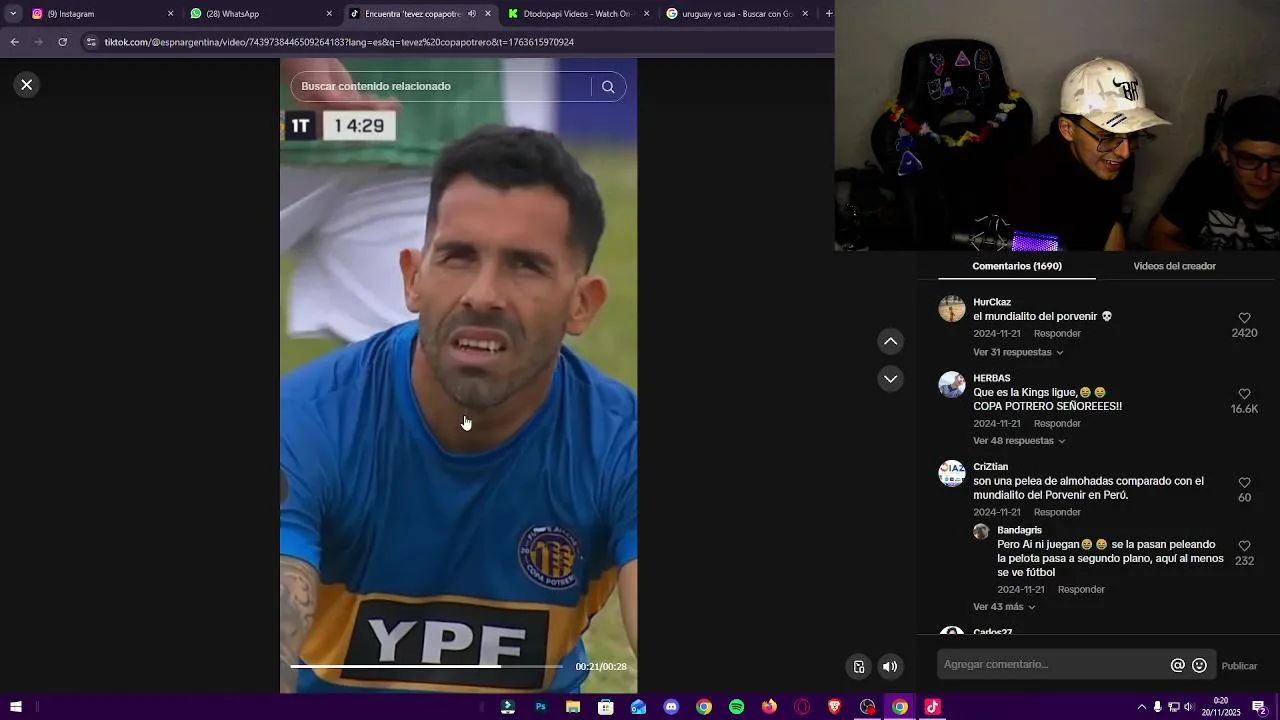Open OBS Studio from the taskbar

pos(867,707)
